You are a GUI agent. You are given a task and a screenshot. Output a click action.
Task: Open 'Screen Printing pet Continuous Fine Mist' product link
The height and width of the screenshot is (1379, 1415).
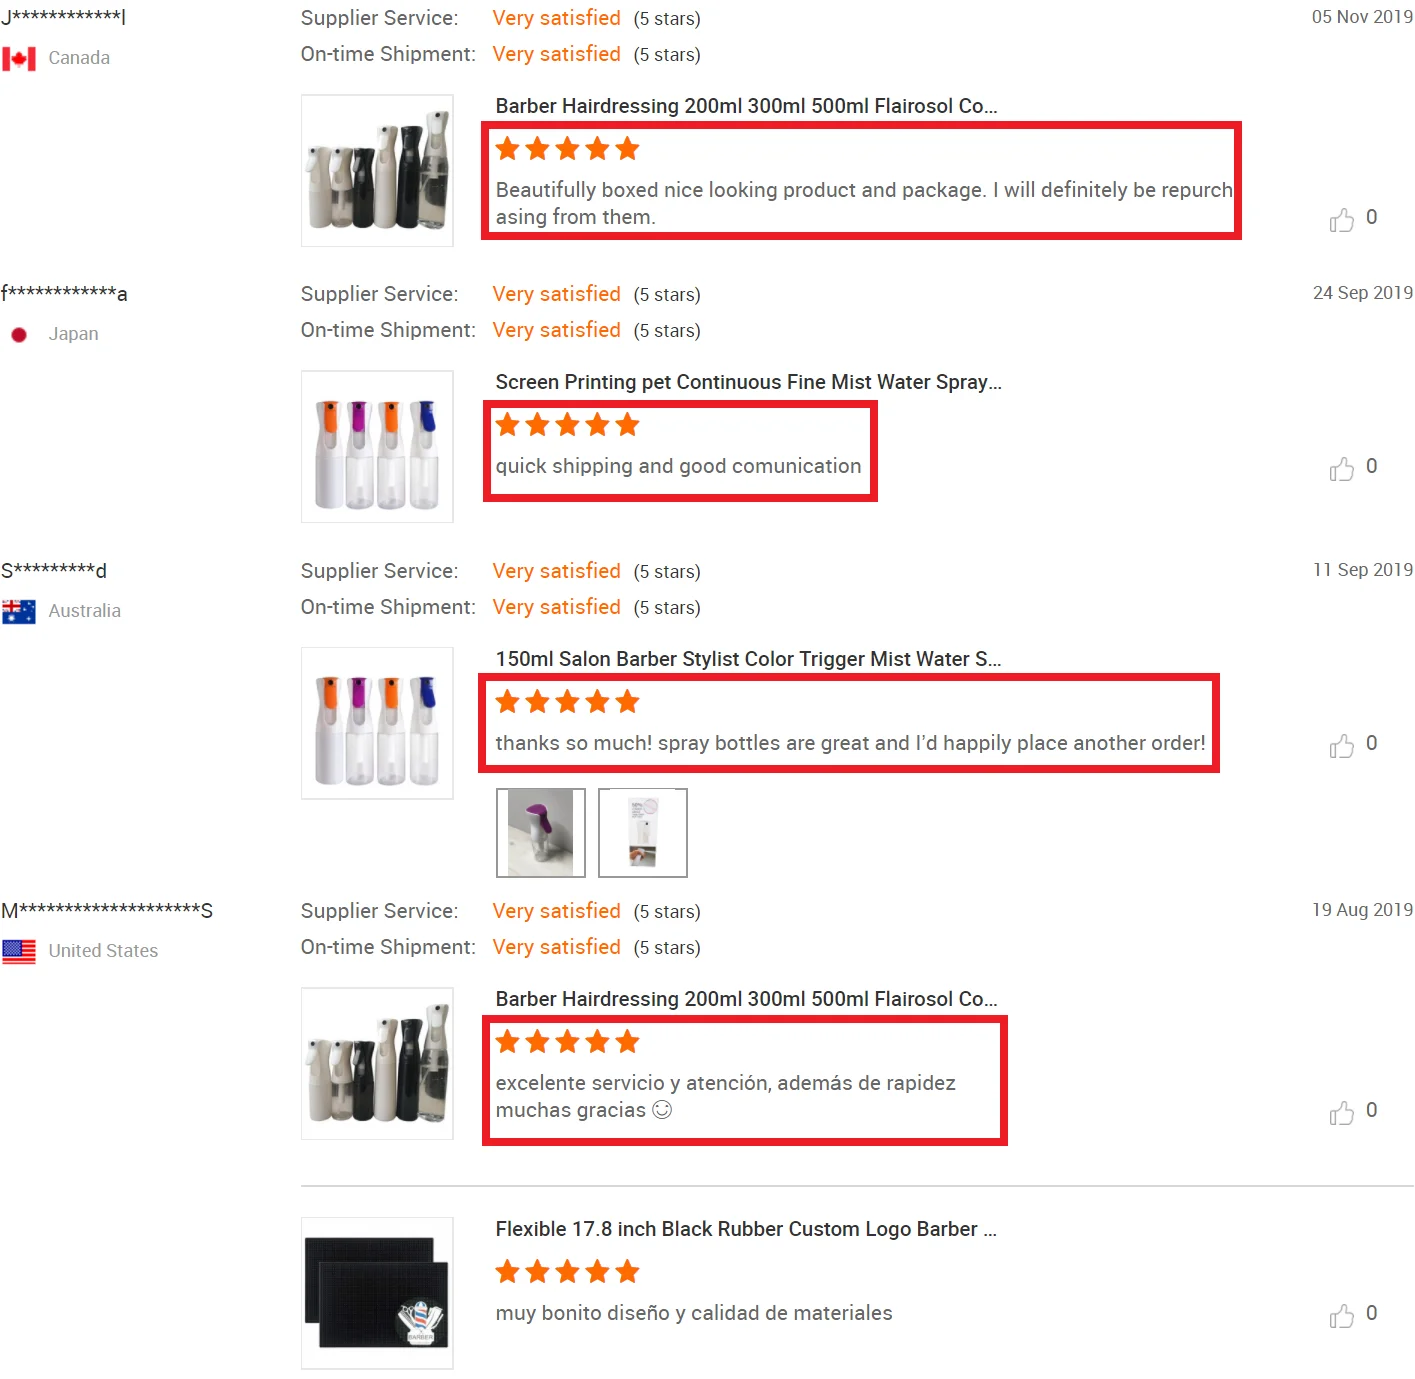(748, 382)
